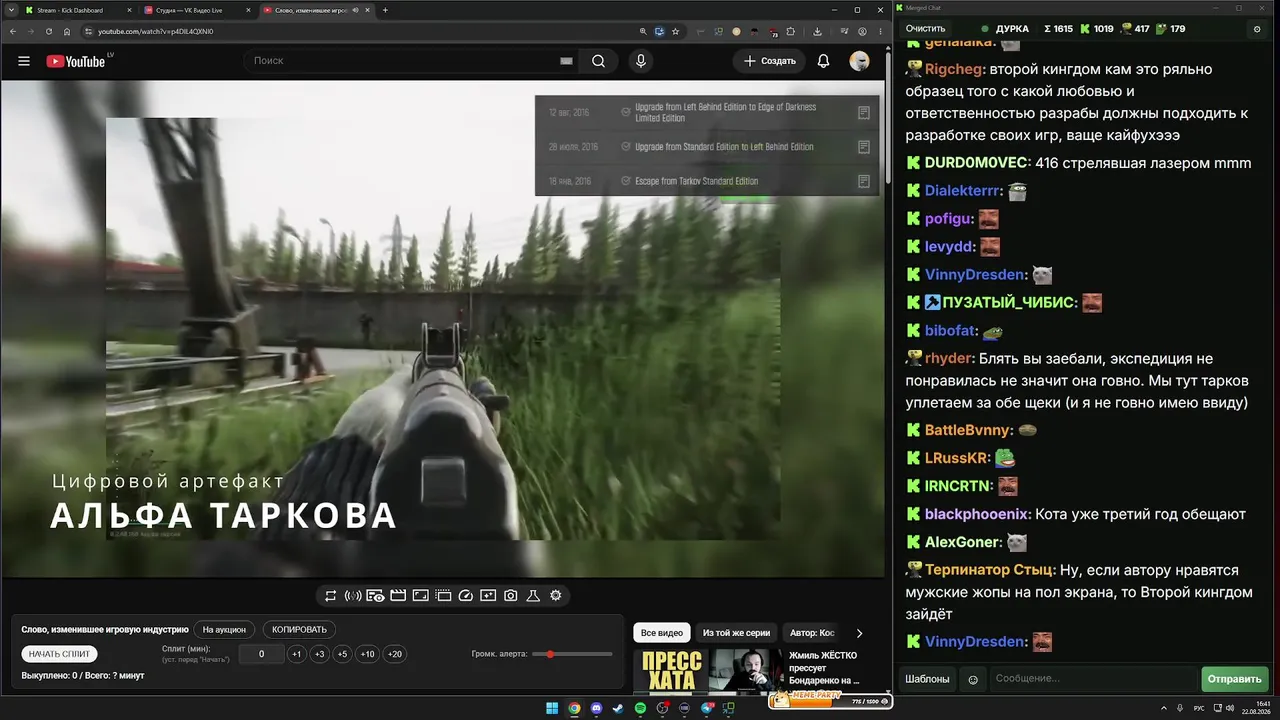This screenshot has height=720, width=1280.
Task: Click the YouTube address bar URL
Action: click(156, 31)
